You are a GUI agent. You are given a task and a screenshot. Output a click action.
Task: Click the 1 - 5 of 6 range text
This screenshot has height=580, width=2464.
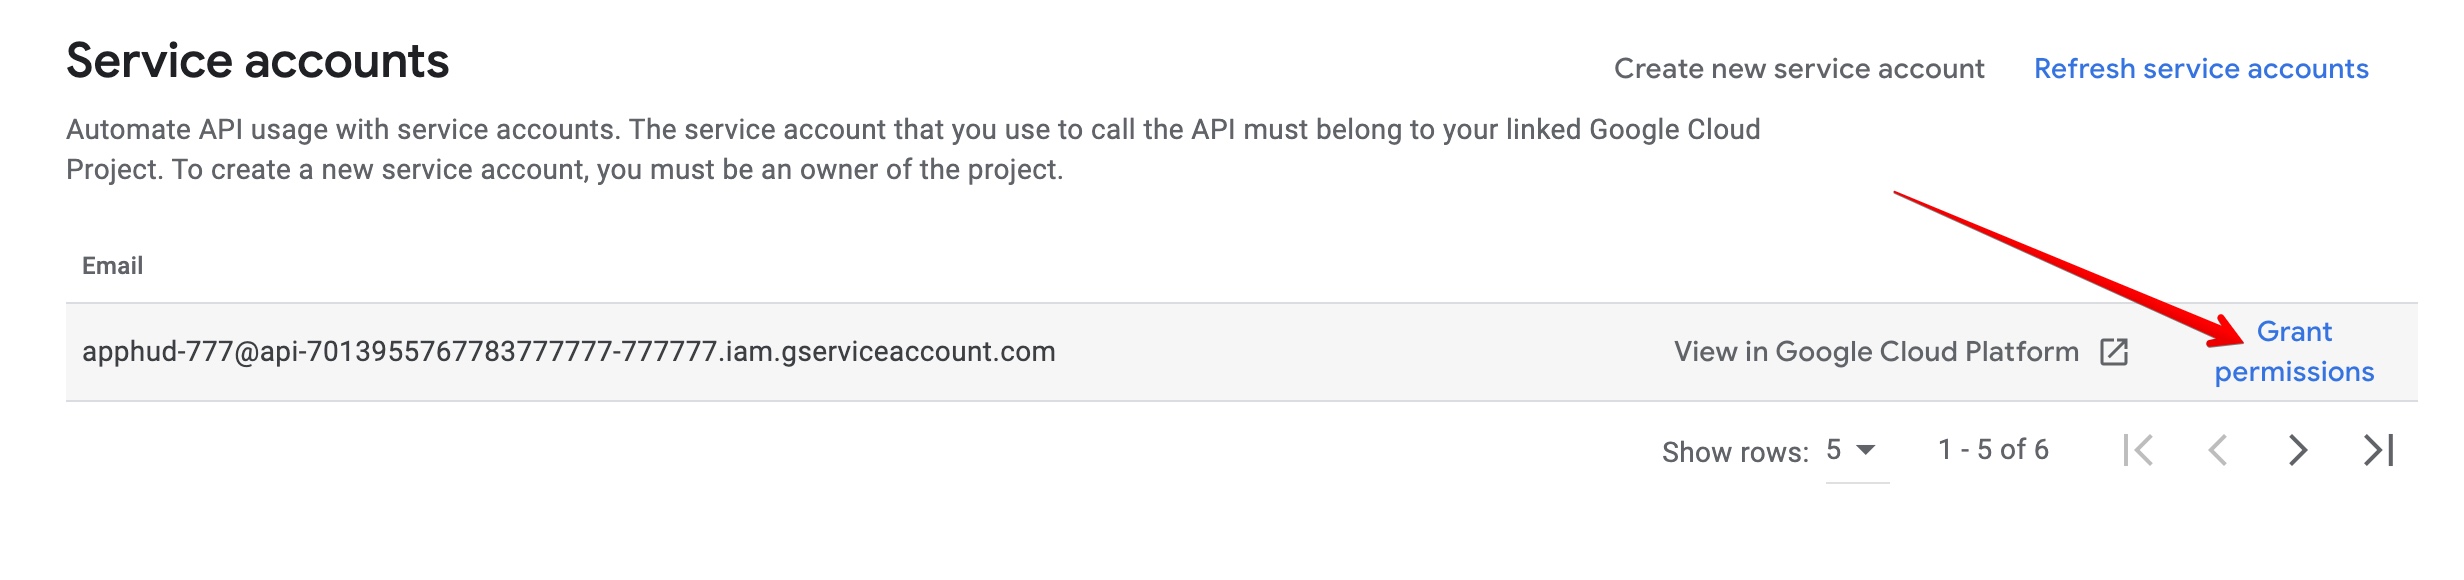pos(1993,450)
